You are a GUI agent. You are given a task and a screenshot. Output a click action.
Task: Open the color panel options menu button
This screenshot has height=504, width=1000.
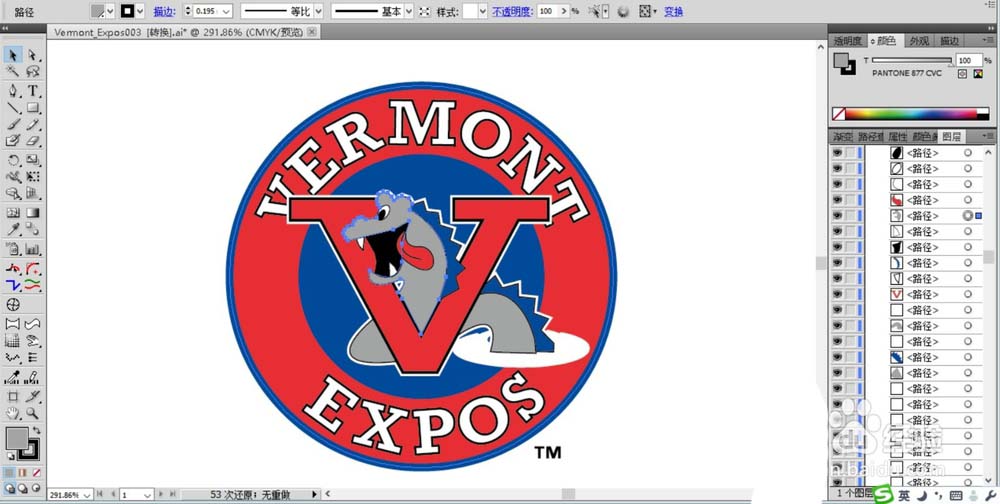point(987,40)
